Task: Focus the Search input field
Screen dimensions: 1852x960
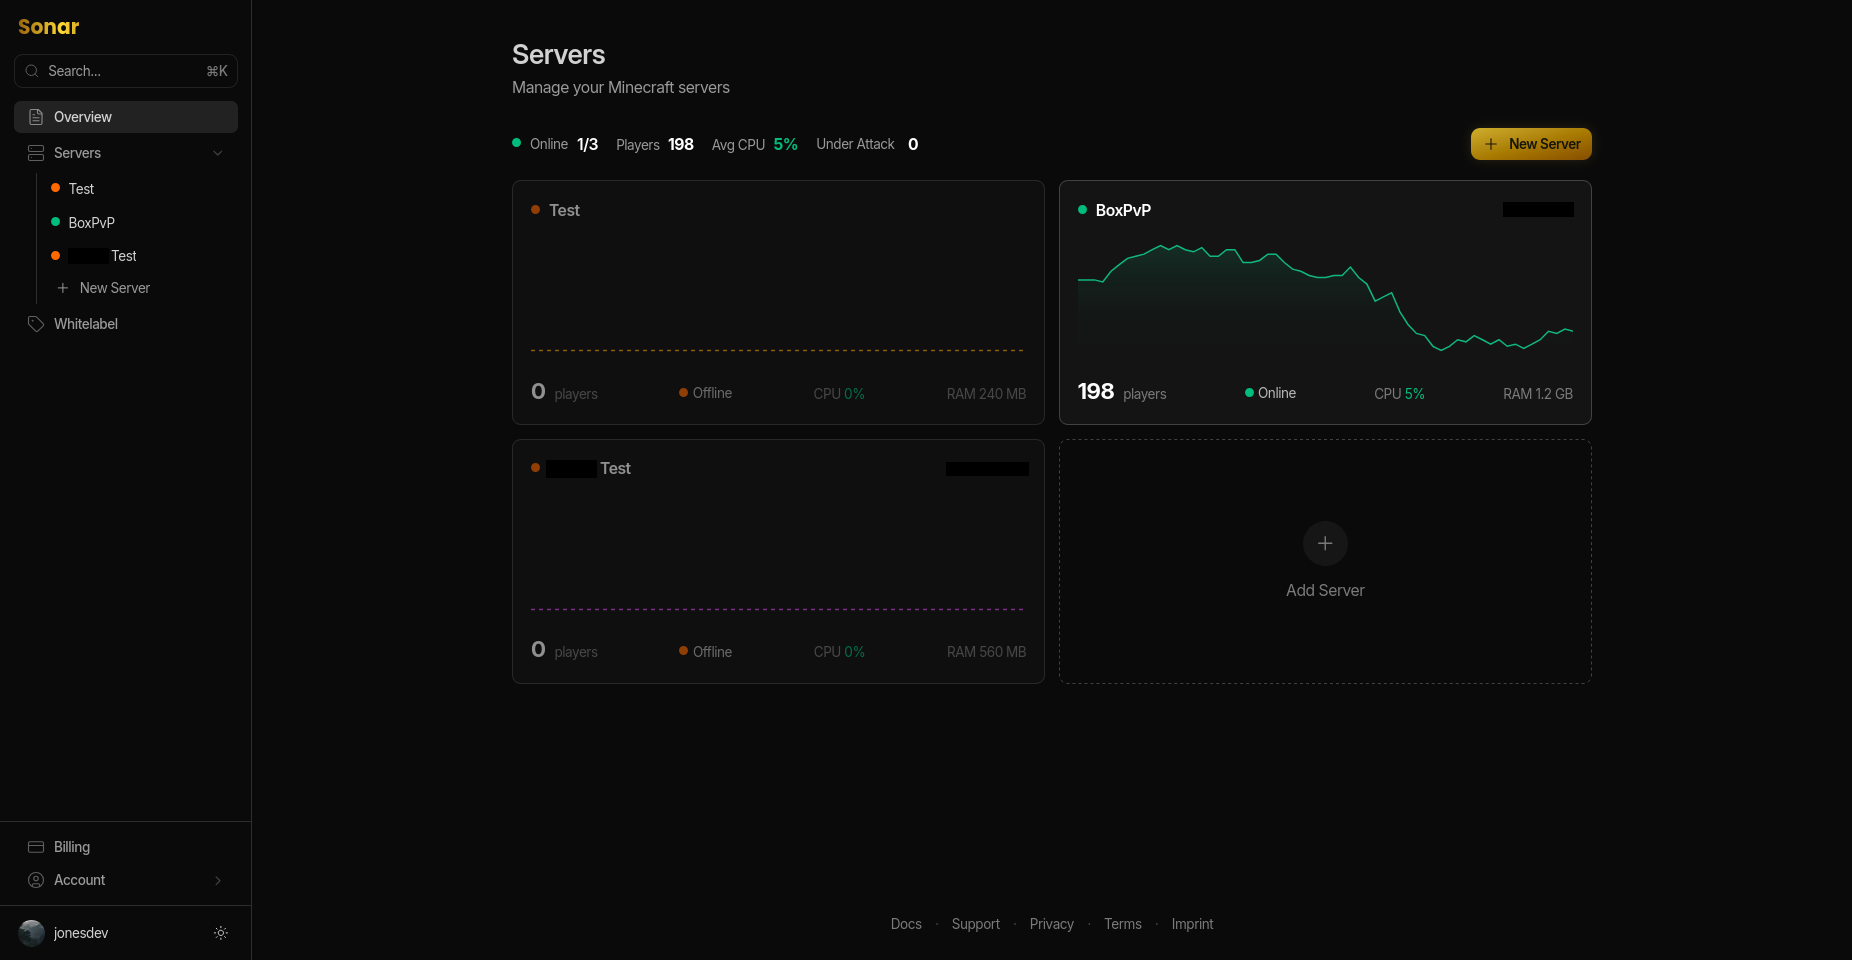Action: (x=126, y=71)
